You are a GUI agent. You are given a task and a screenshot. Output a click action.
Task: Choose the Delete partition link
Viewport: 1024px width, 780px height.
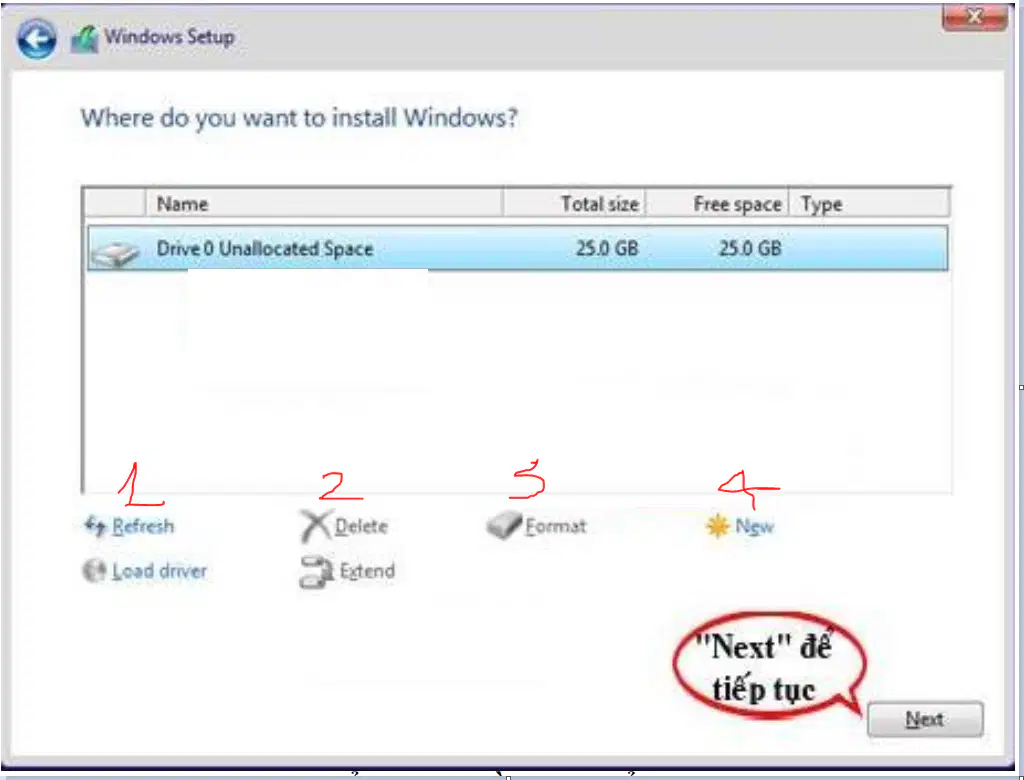coord(361,525)
